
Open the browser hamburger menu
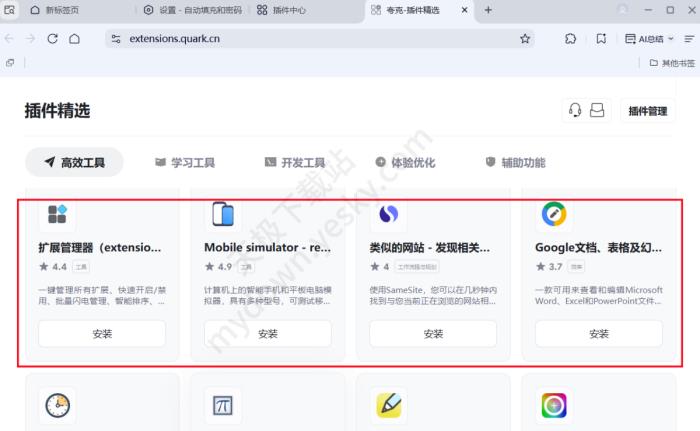point(686,39)
